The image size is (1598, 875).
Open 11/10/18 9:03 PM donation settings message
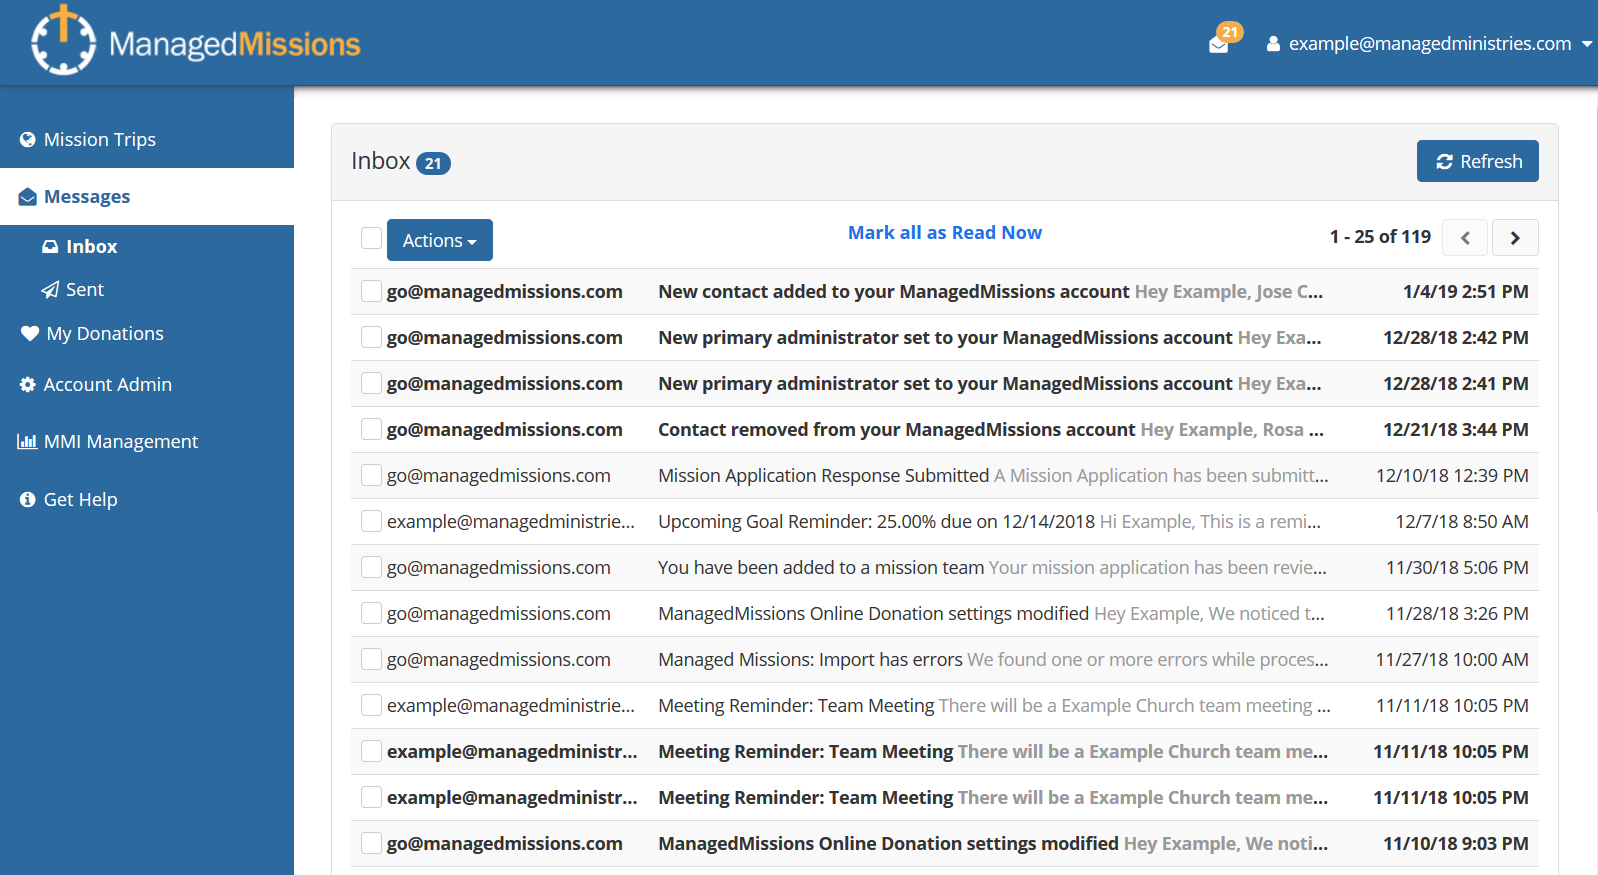click(x=888, y=844)
